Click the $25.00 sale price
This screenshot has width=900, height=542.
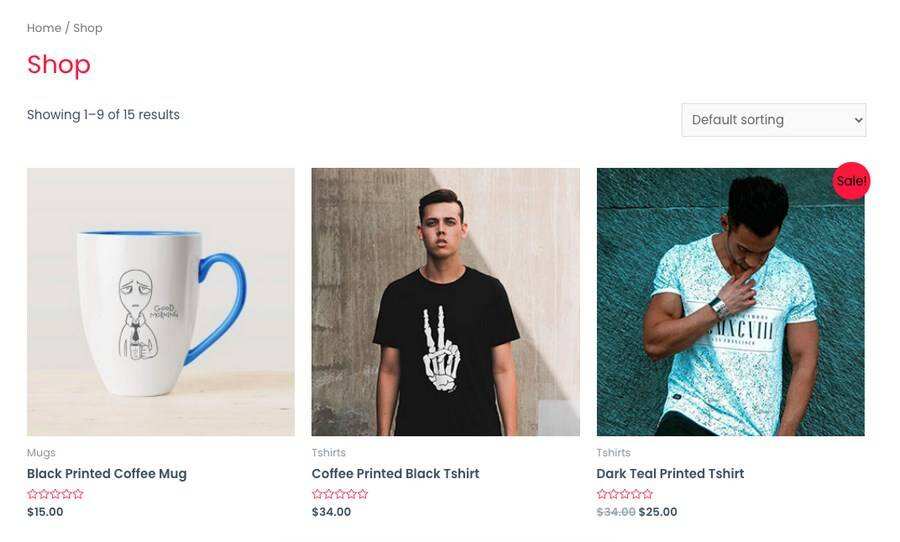coord(658,512)
